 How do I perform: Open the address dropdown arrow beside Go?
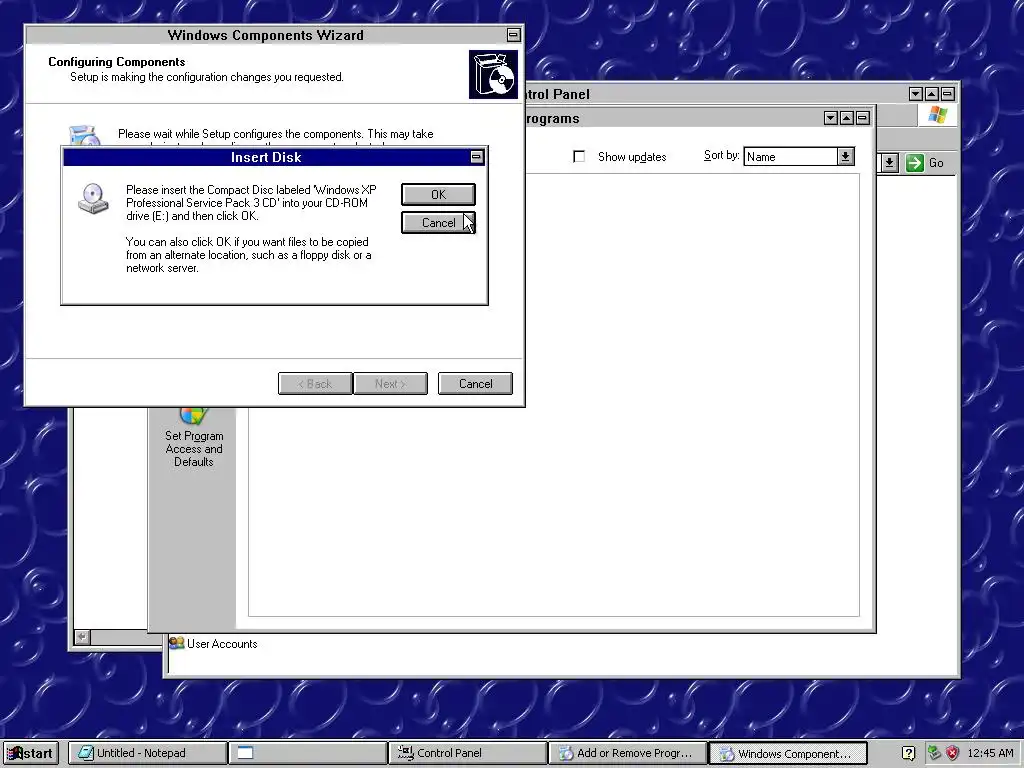(x=889, y=163)
